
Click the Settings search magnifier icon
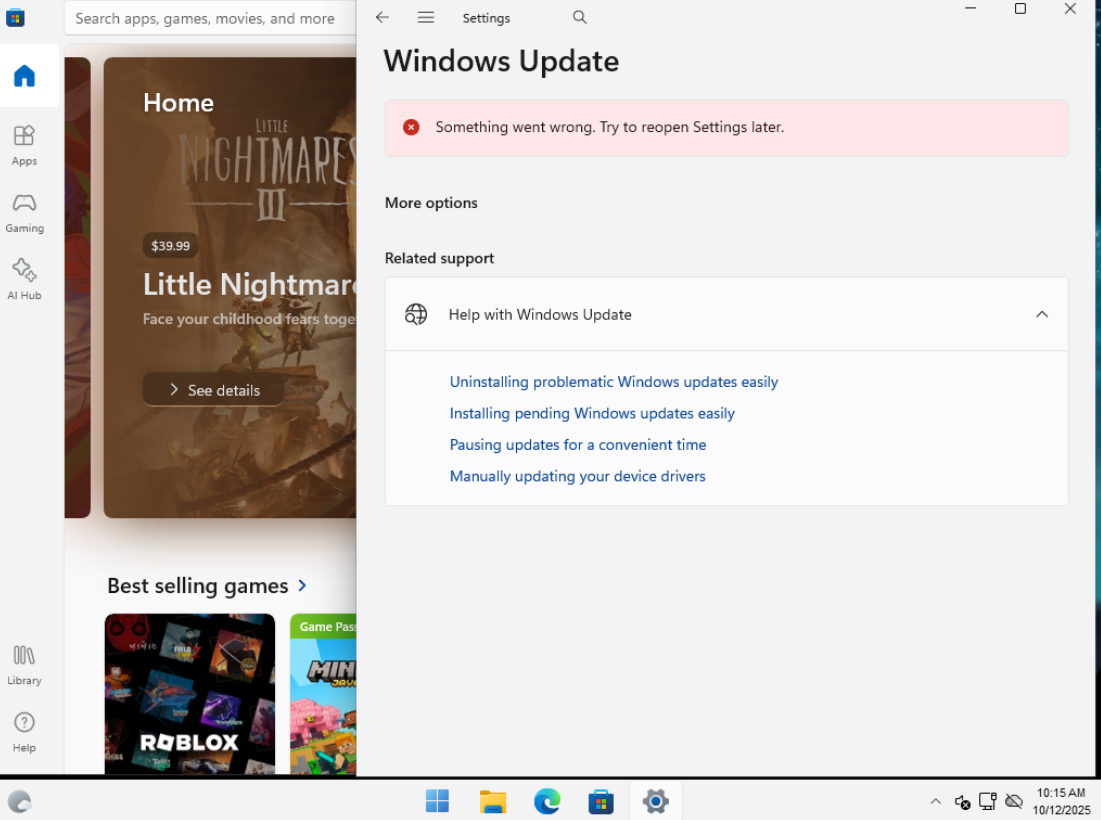(579, 18)
